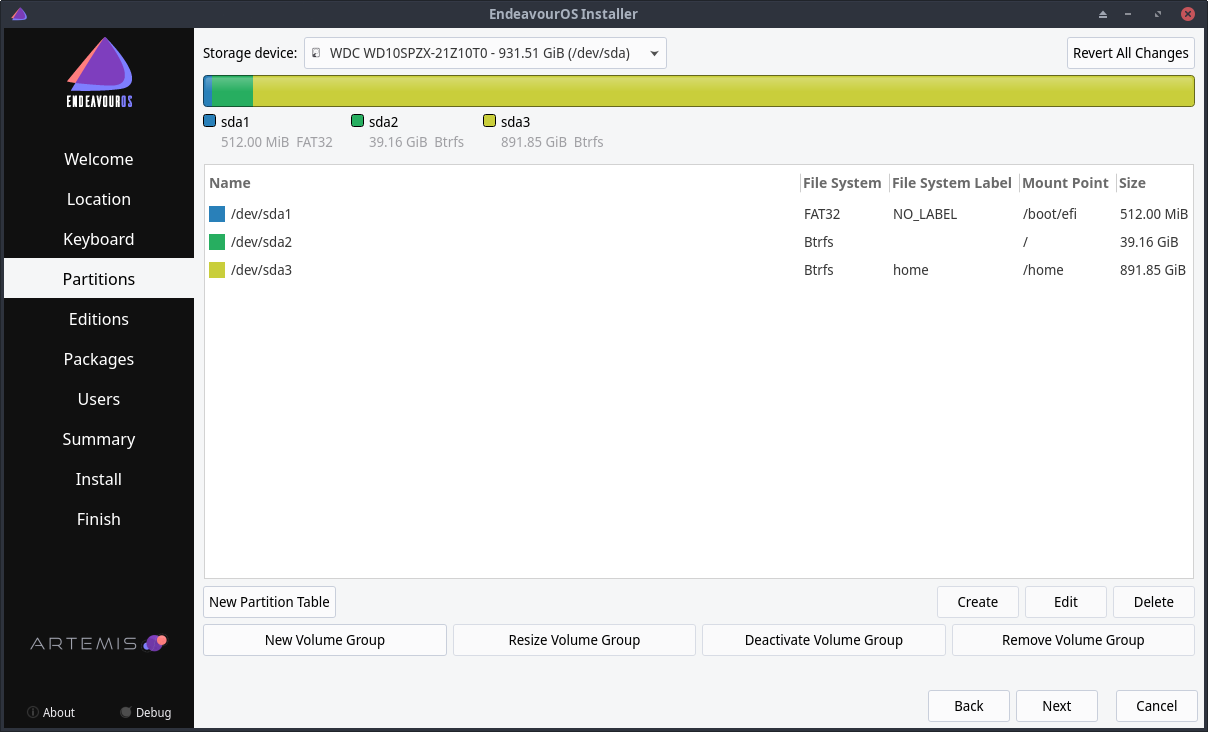1208x732 pixels.
Task: Click the drive icon inside the storage selector
Action: tap(317, 53)
